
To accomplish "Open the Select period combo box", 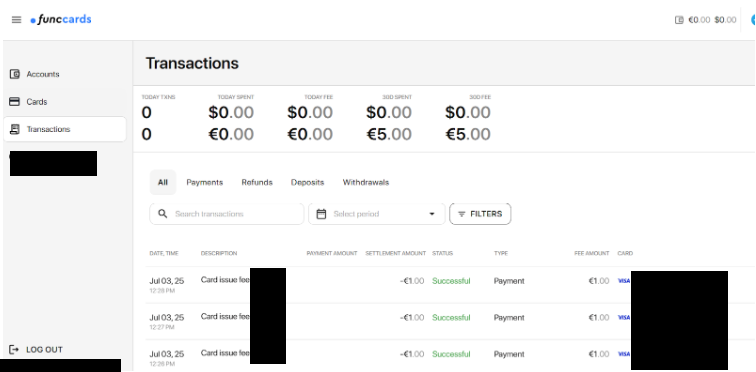I will (x=377, y=214).
